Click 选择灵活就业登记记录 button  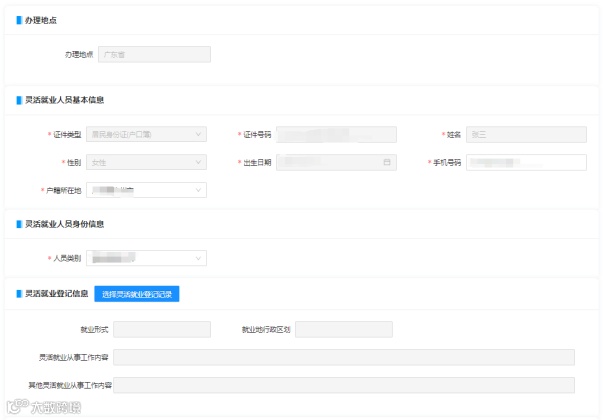click(137, 294)
